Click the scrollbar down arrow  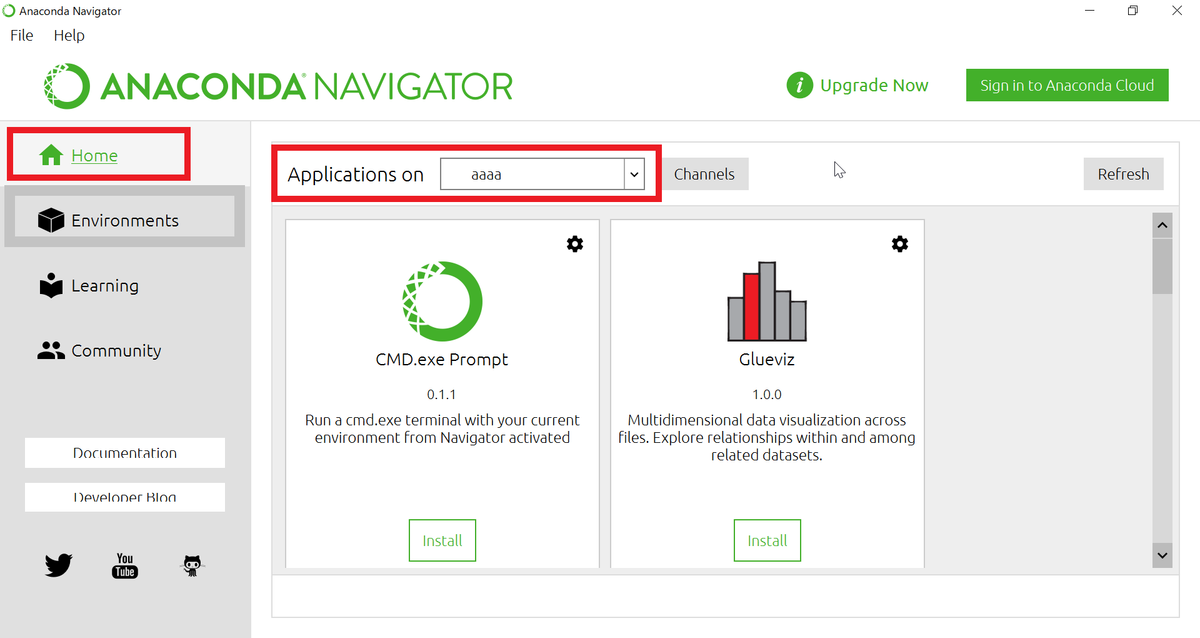tap(1162, 555)
